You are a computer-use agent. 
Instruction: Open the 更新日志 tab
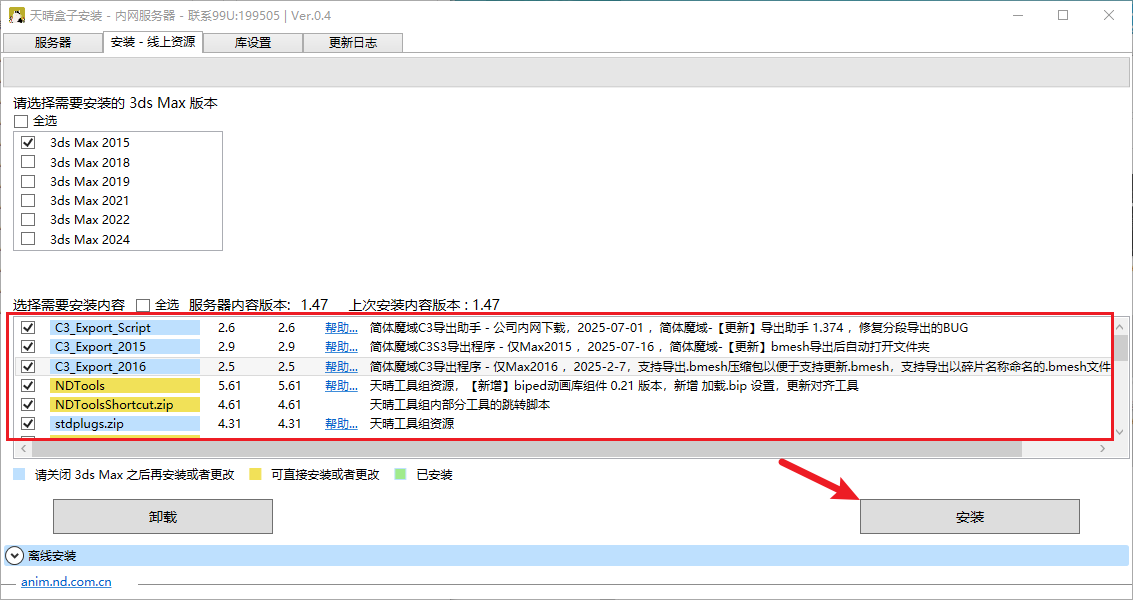(x=352, y=42)
